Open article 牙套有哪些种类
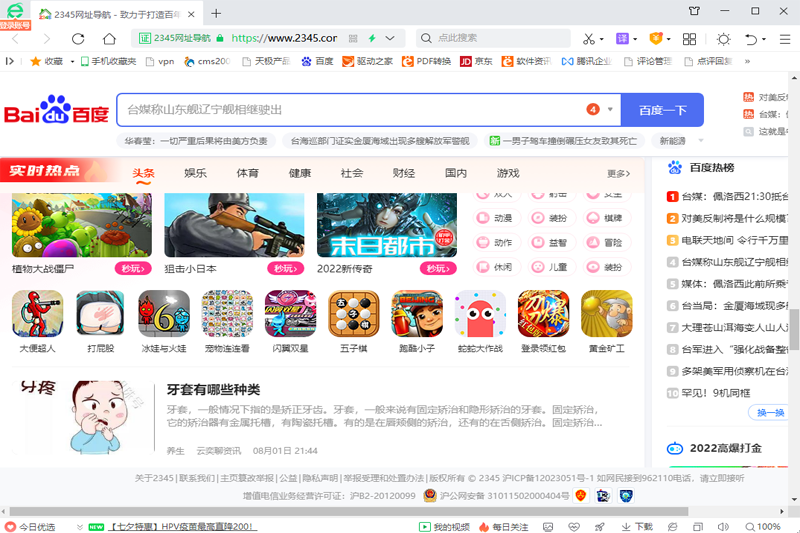Viewport: 800px width, 533px height. tap(213, 390)
